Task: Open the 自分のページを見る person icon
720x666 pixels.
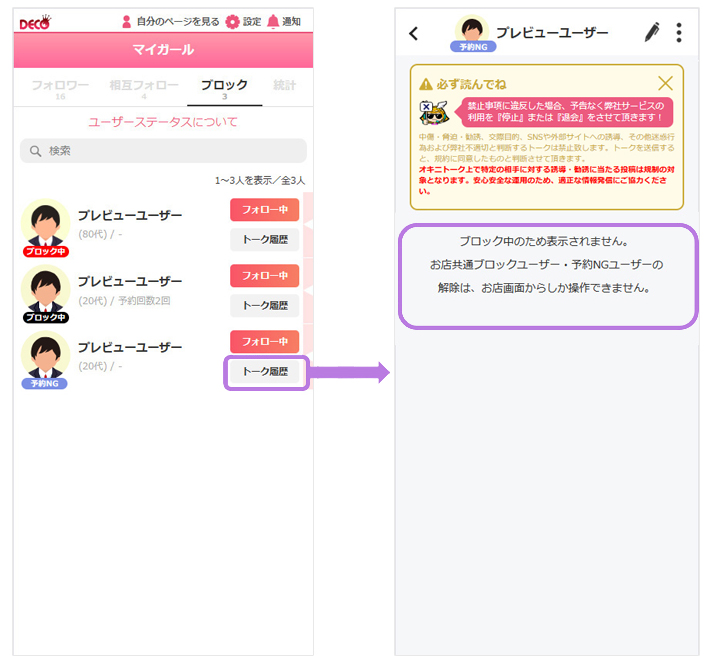Action: (127, 21)
